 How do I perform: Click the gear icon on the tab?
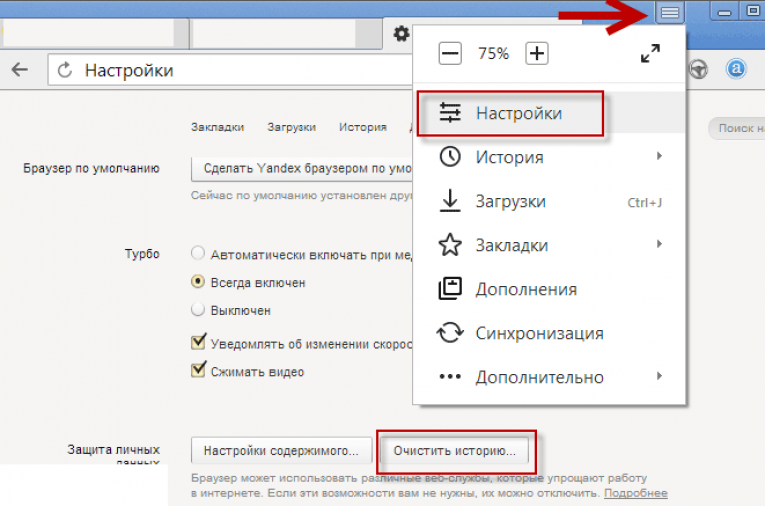point(401,34)
